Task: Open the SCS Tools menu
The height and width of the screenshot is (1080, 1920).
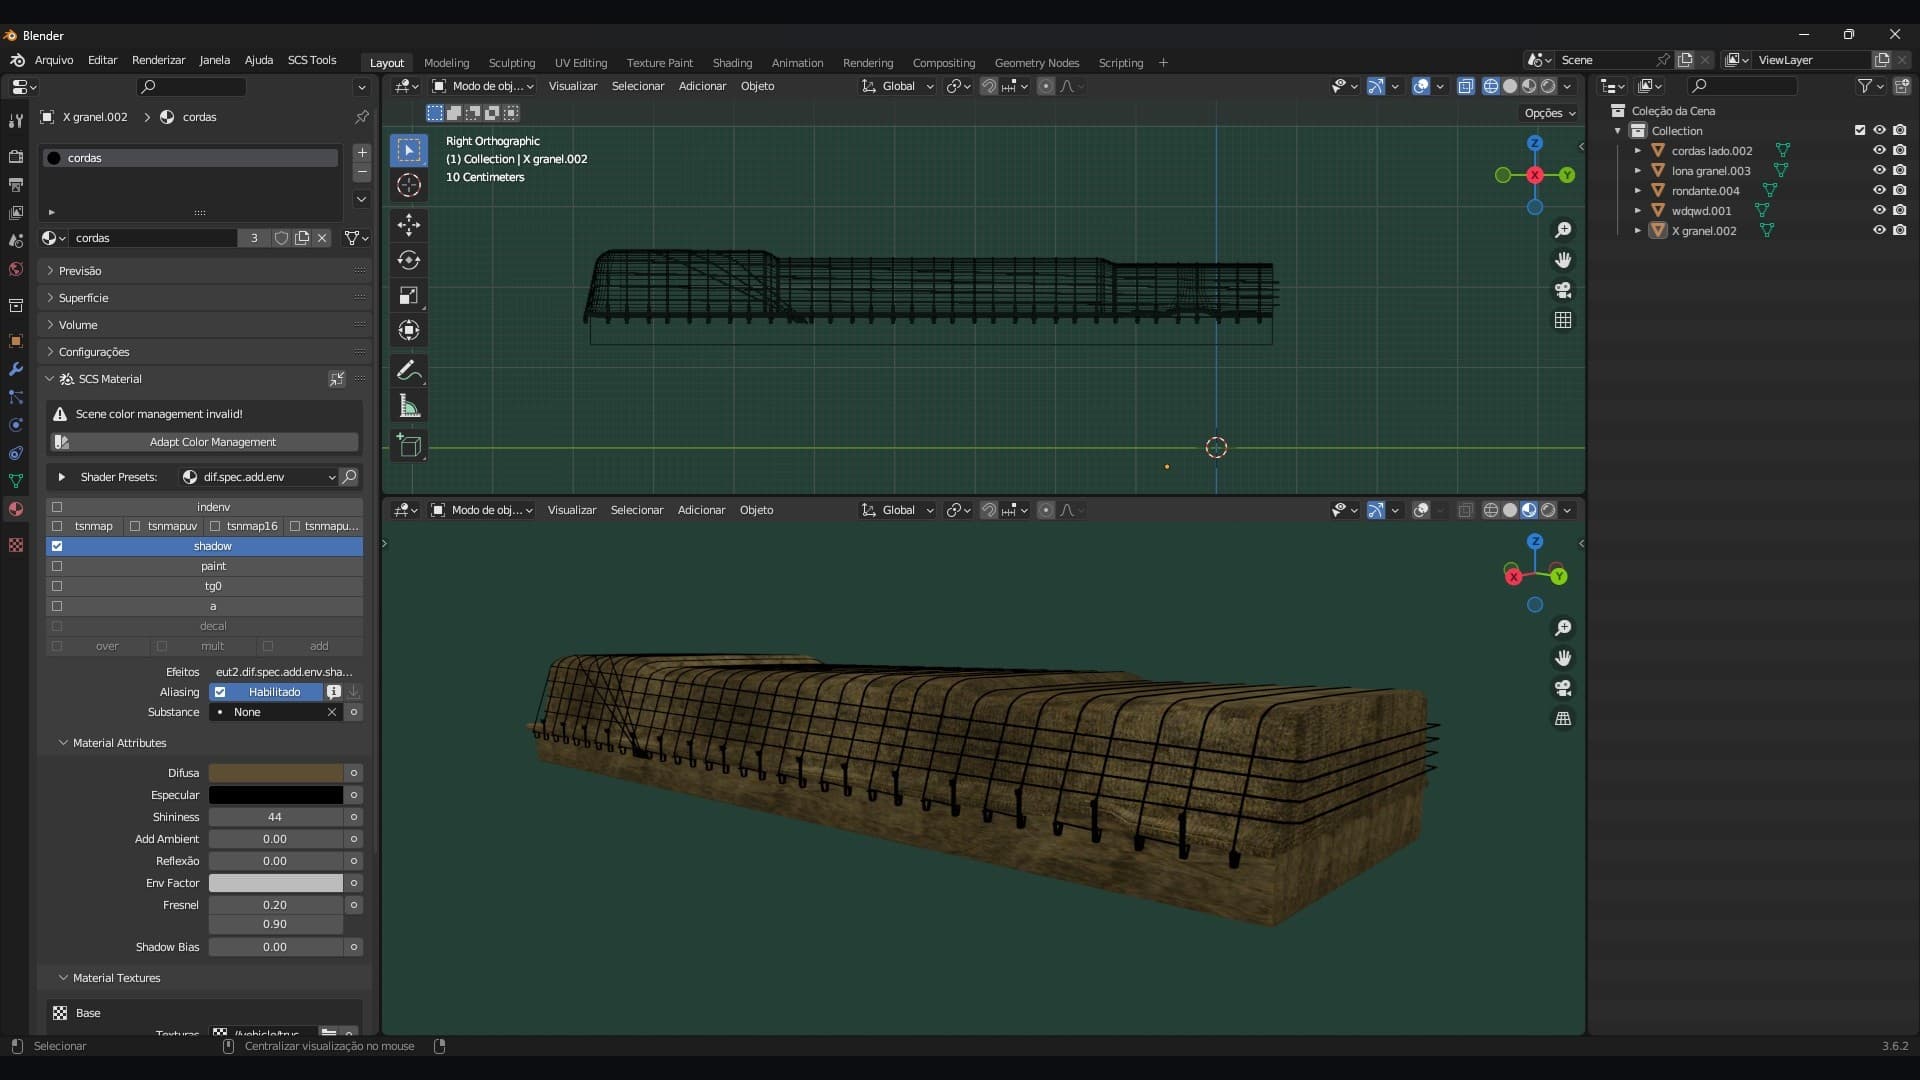Action: click(312, 60)
